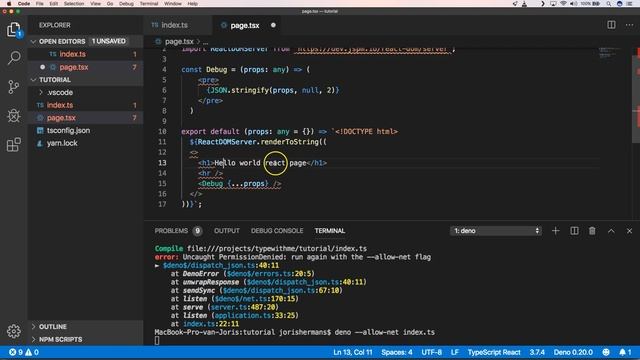
Task: Open the Problems panel tab
Action: pyautogui.click(x=171, y=231)
